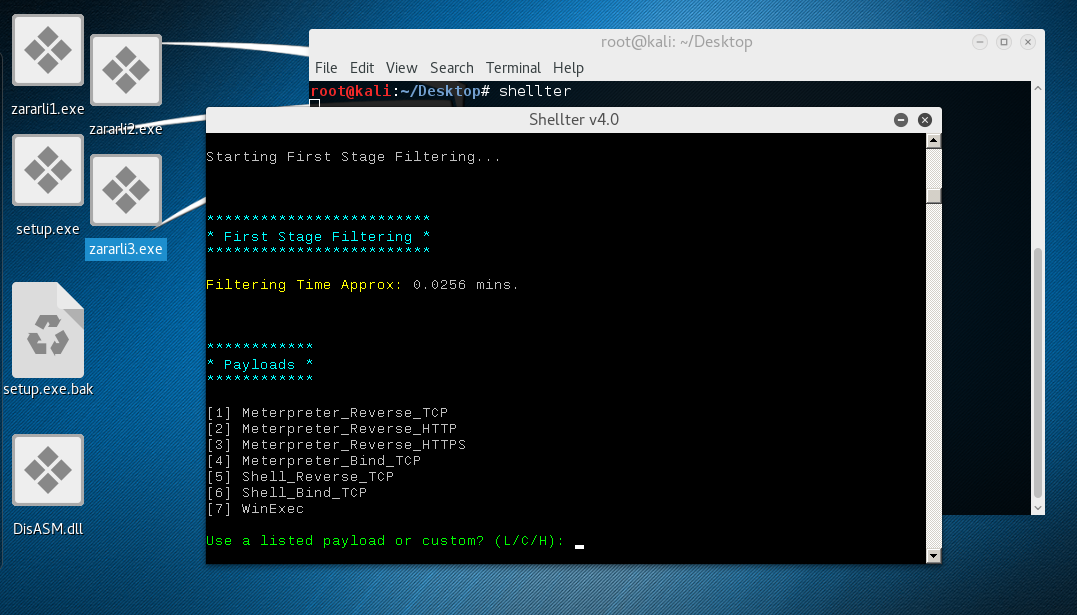Click Shellter scrollbar down arrow
The width and height of the screenshot is (1077, 615).
point(934,556)
